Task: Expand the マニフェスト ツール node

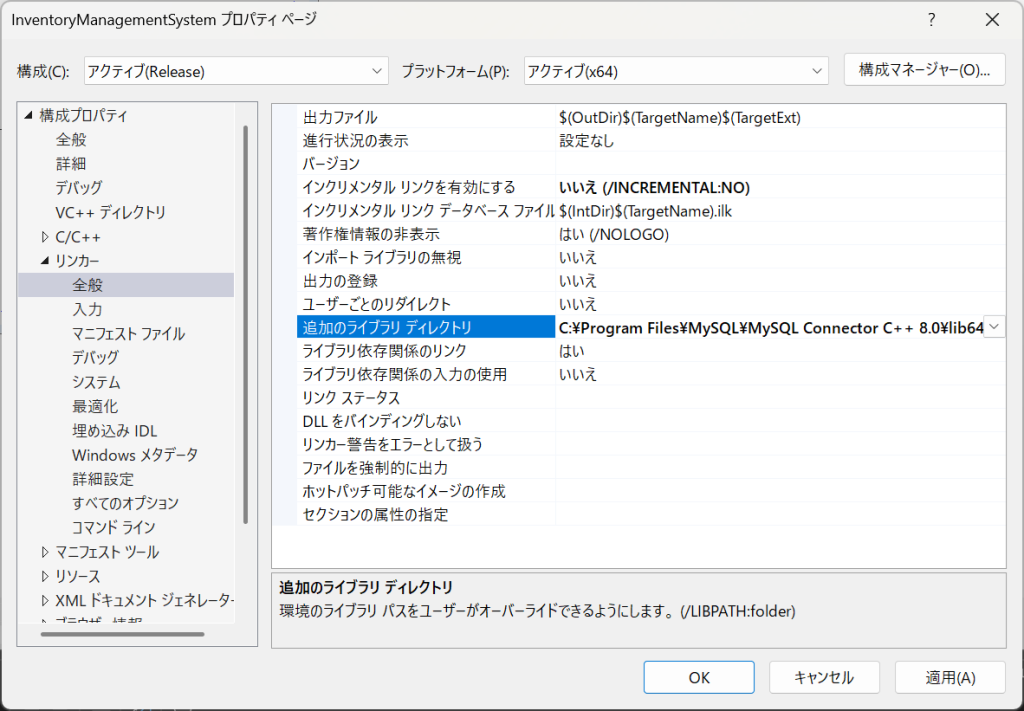Action: [x=45, y=552]
